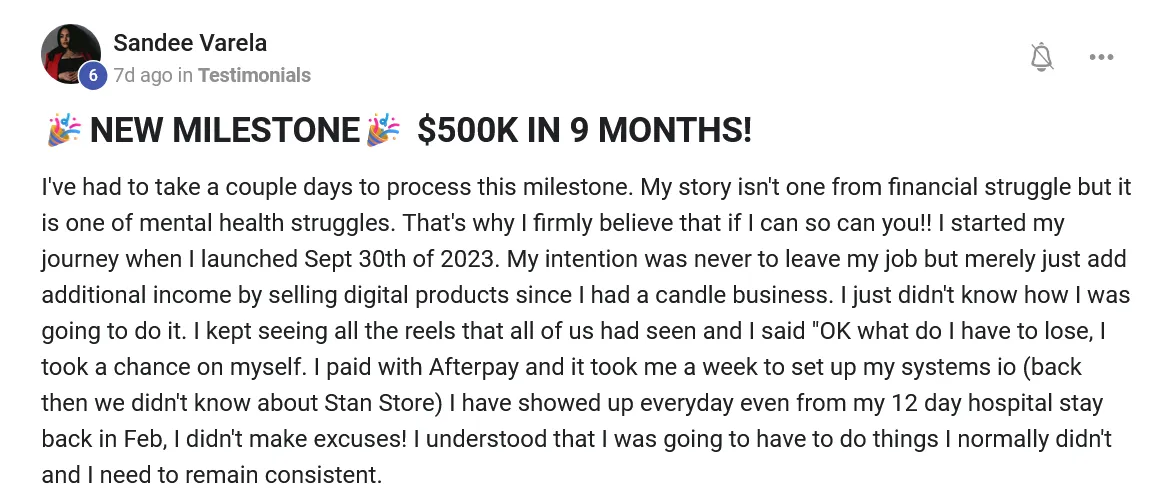Click the word in before Testimonials
Viewport: 1167px width, 495px height.
pyautogui.click(x=185, y=75)
